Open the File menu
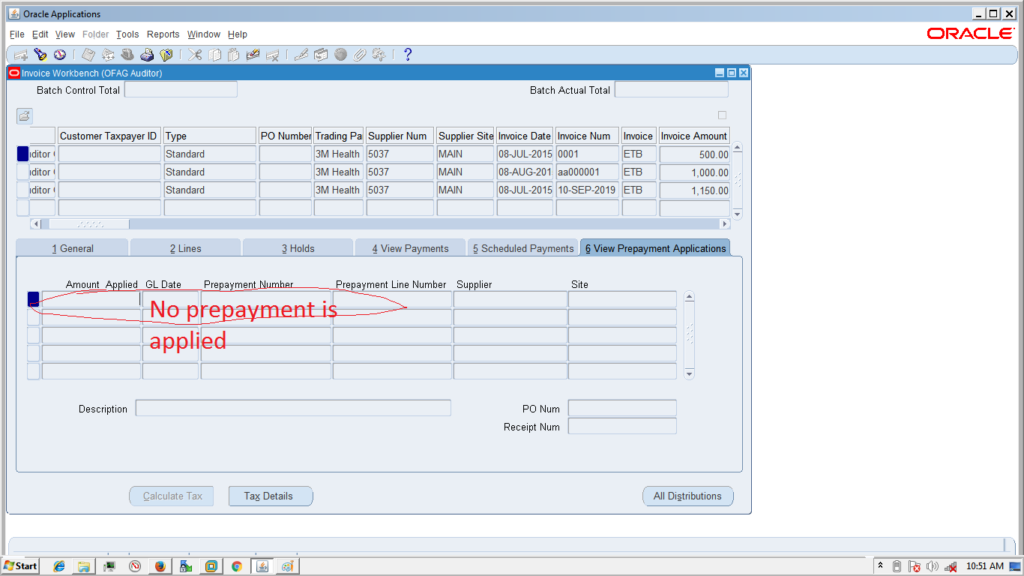 point(17,34)
